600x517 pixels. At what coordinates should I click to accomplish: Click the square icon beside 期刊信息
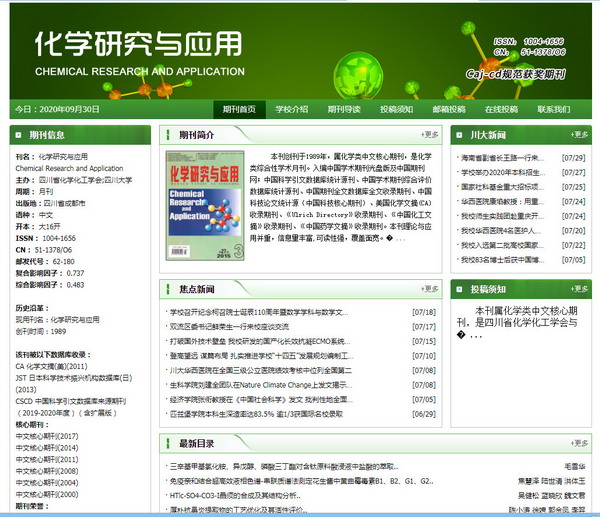click(18, 135)
